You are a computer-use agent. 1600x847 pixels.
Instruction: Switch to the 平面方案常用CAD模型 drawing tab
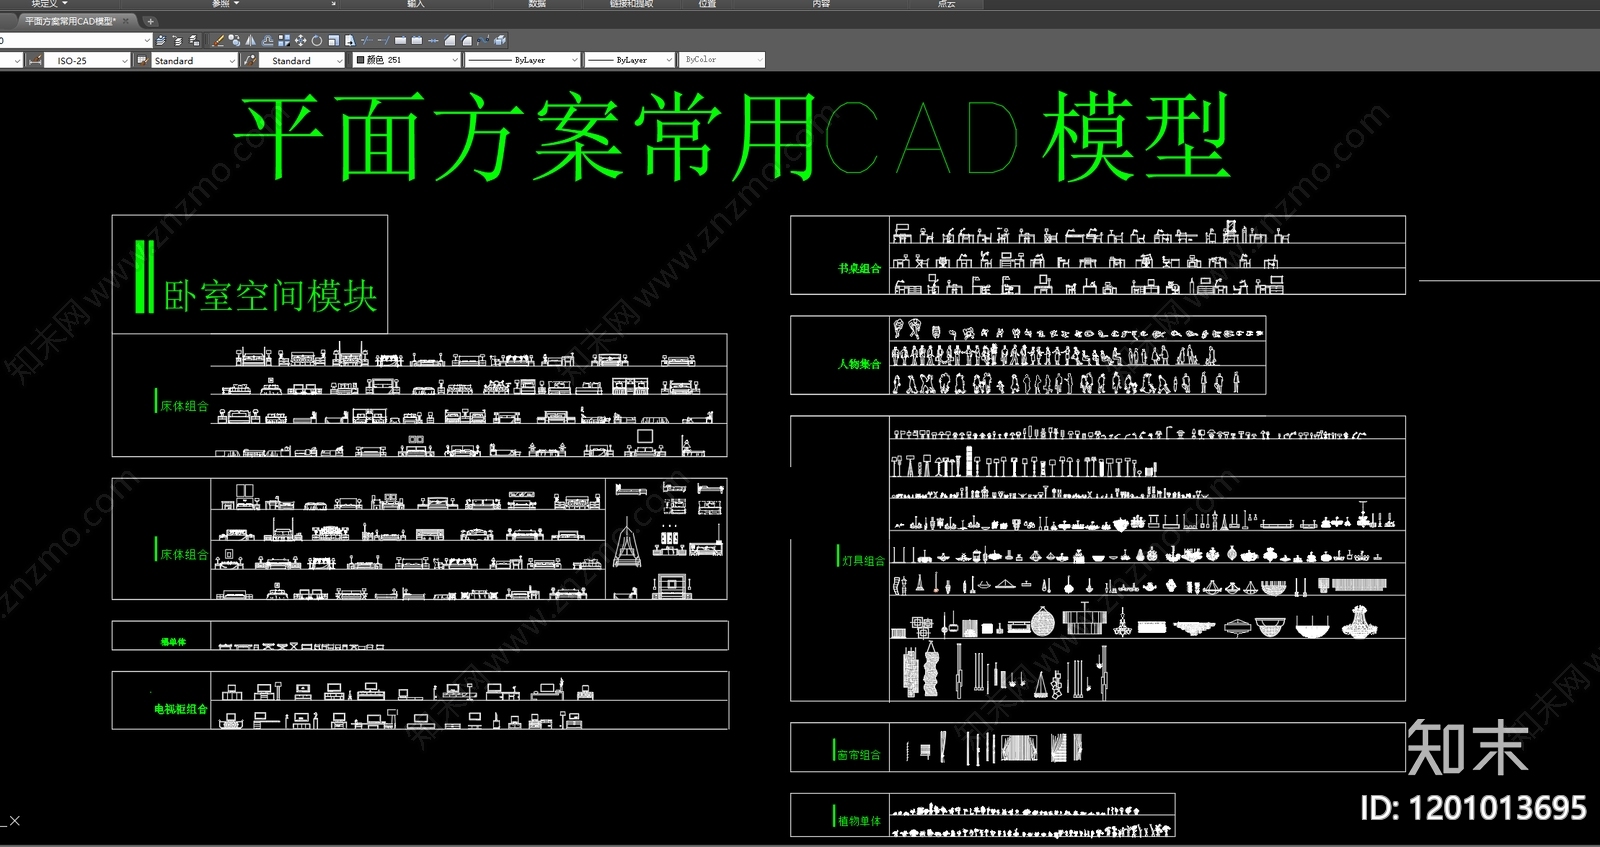click(70, 21)
